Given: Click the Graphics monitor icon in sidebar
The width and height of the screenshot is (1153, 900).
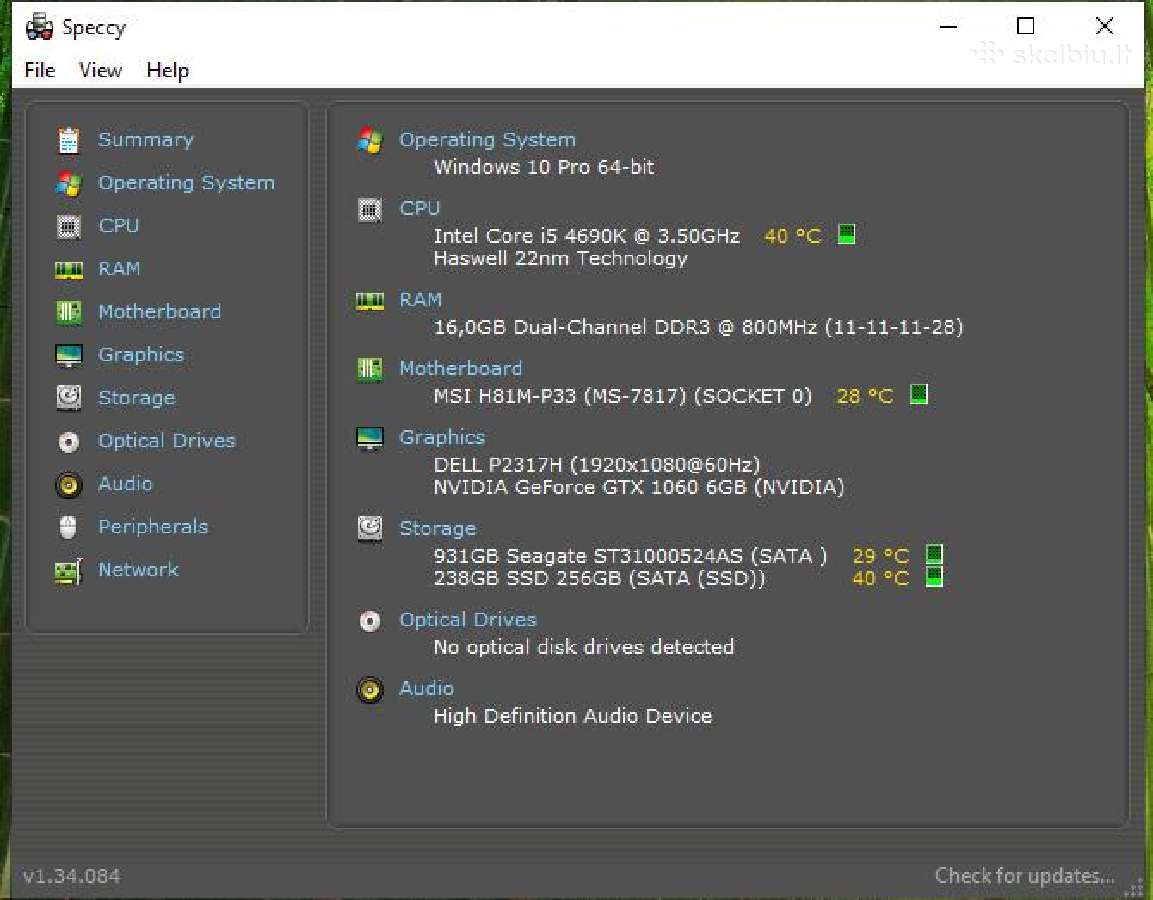Looking at the screenshot, I should [68, 355].
